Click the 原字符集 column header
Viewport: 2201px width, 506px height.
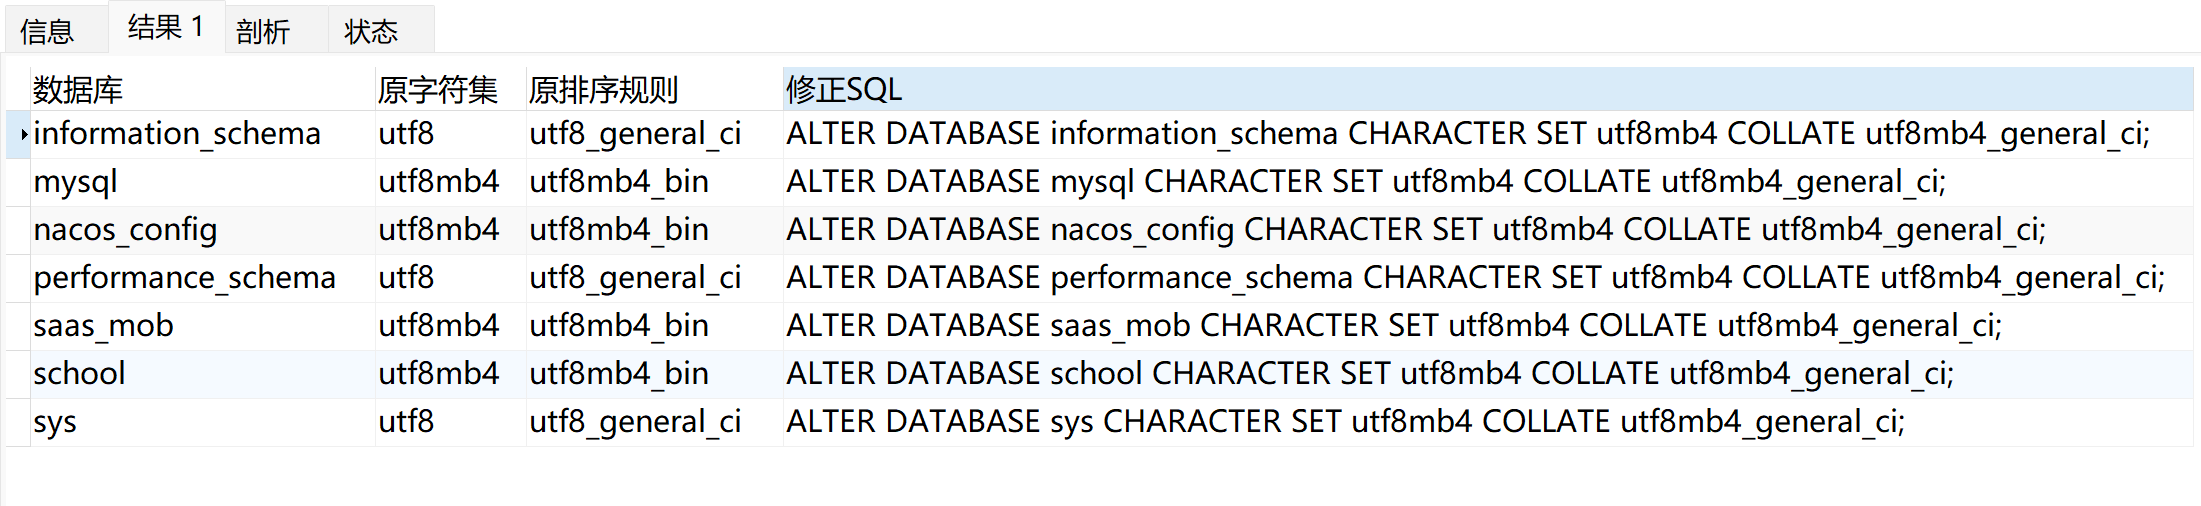coord(450,90)
